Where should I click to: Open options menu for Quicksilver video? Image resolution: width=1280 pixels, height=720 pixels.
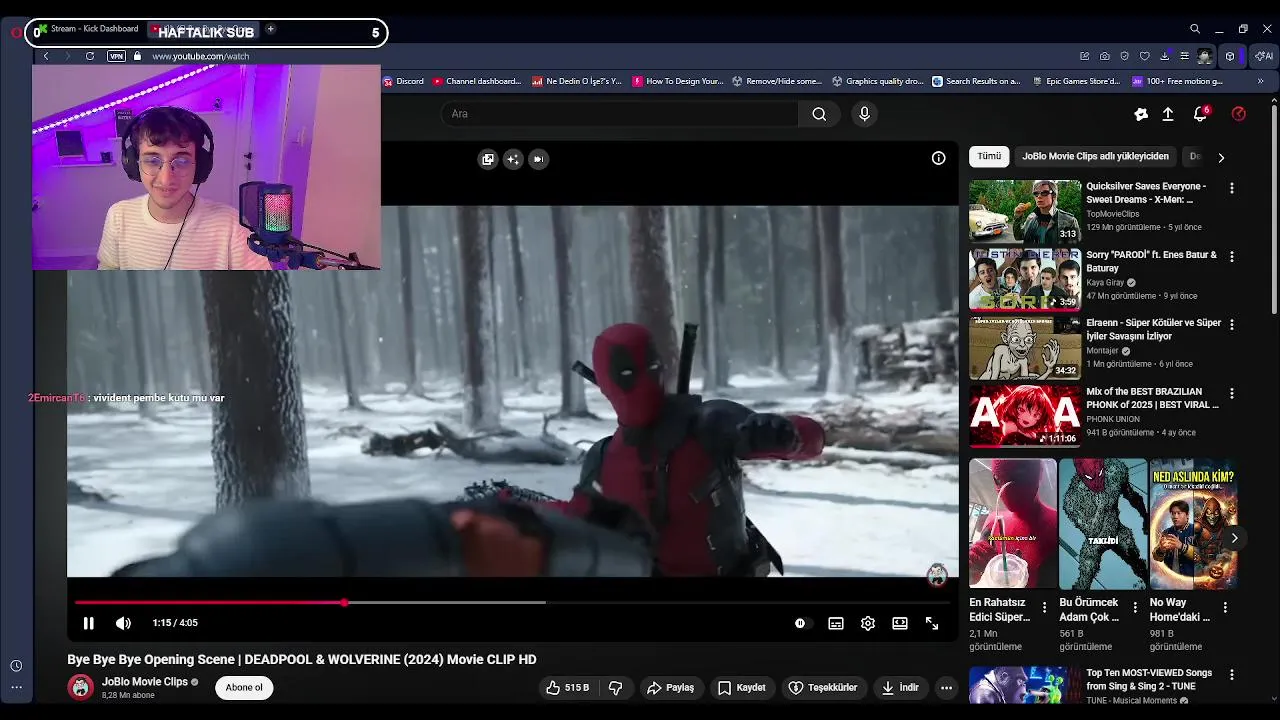click(x=1231, y=188)
